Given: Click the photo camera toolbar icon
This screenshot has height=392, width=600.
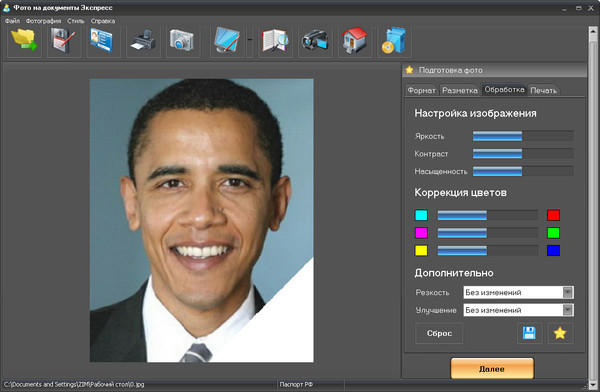Looking at the screenshot, I should (183, 41).
